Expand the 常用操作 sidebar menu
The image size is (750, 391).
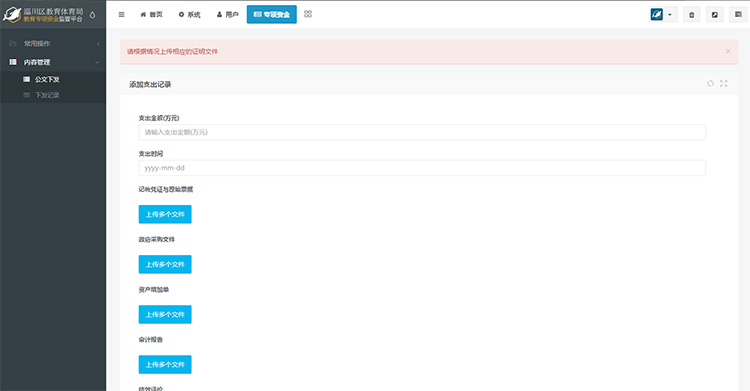click(x=53, y=44)
